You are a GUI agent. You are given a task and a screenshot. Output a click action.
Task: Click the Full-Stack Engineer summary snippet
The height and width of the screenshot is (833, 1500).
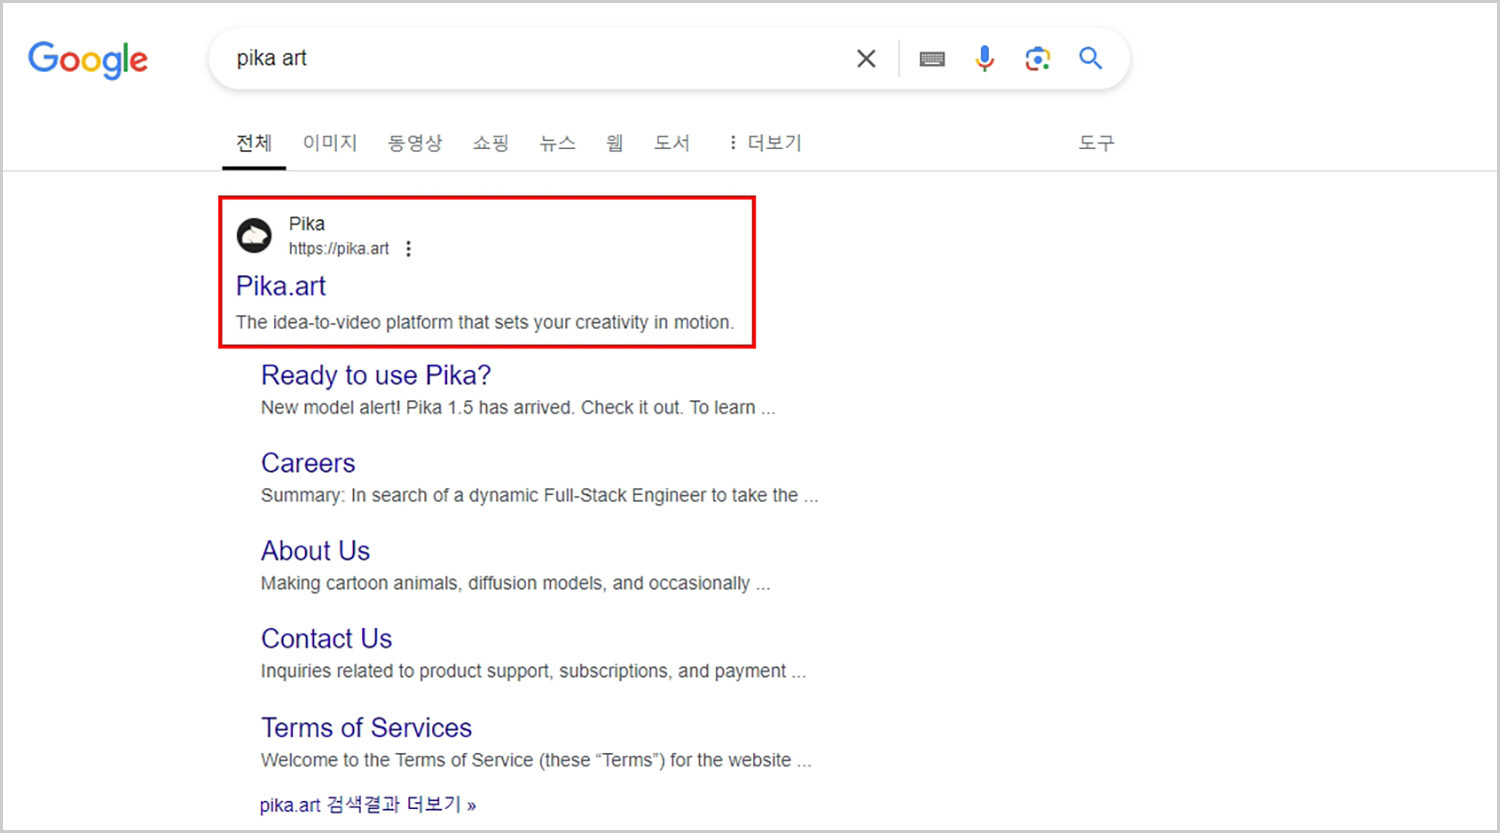point(539,496)
